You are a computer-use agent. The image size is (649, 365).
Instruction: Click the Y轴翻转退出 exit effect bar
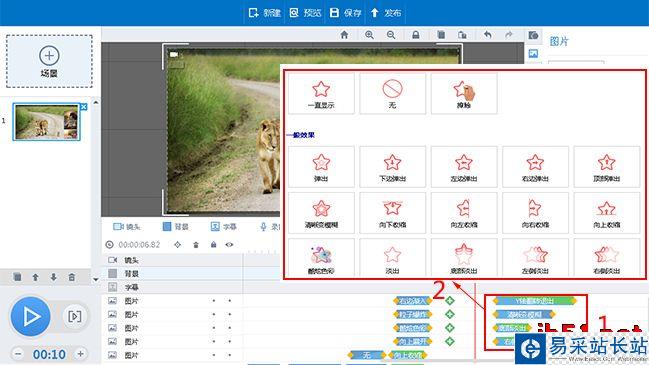[535, 301]
